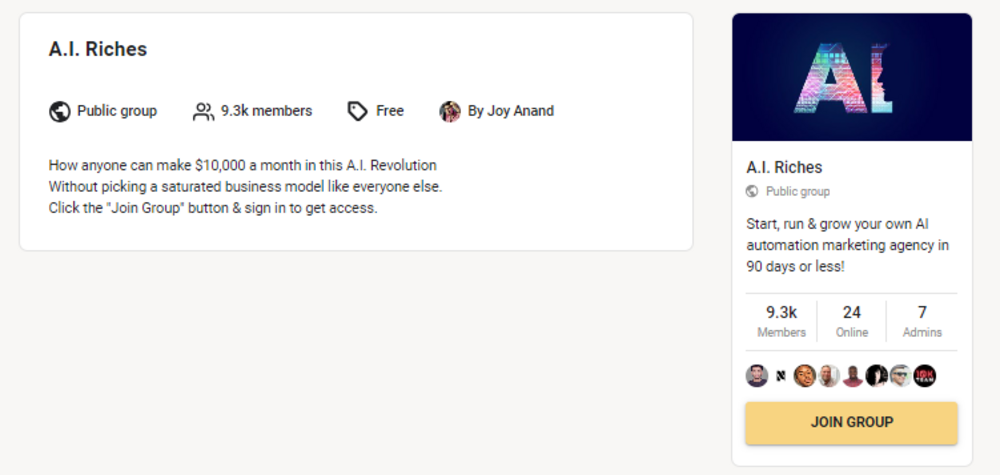View the 24 Online members stat
Screen dimensions: 1000x475
[x=851, y=321]
